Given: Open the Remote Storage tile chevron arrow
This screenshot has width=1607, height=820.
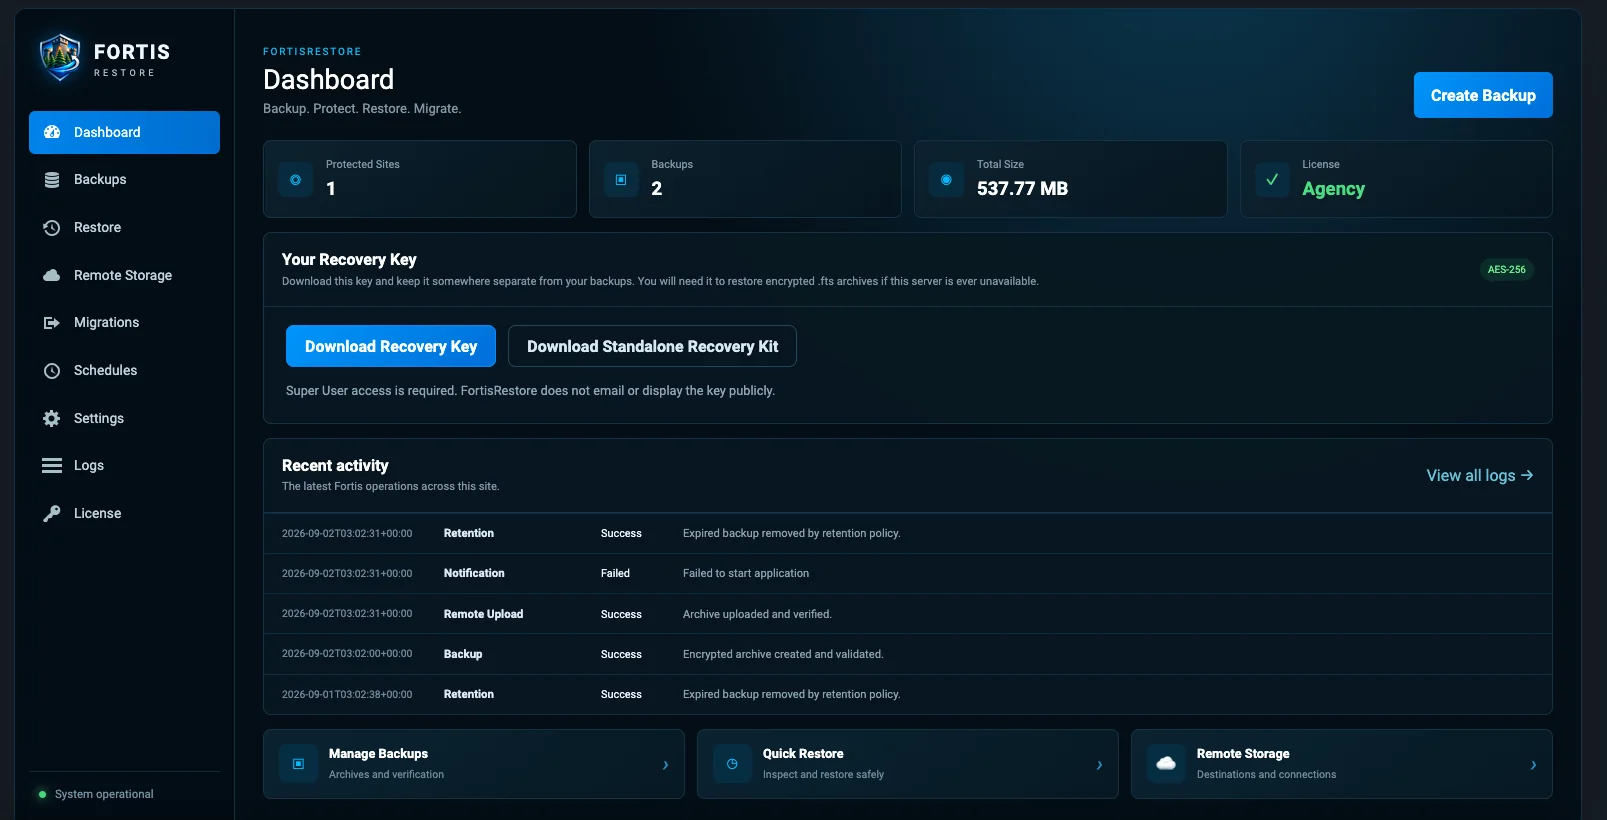Looking at the screenshot, I should pos(1533,765).
